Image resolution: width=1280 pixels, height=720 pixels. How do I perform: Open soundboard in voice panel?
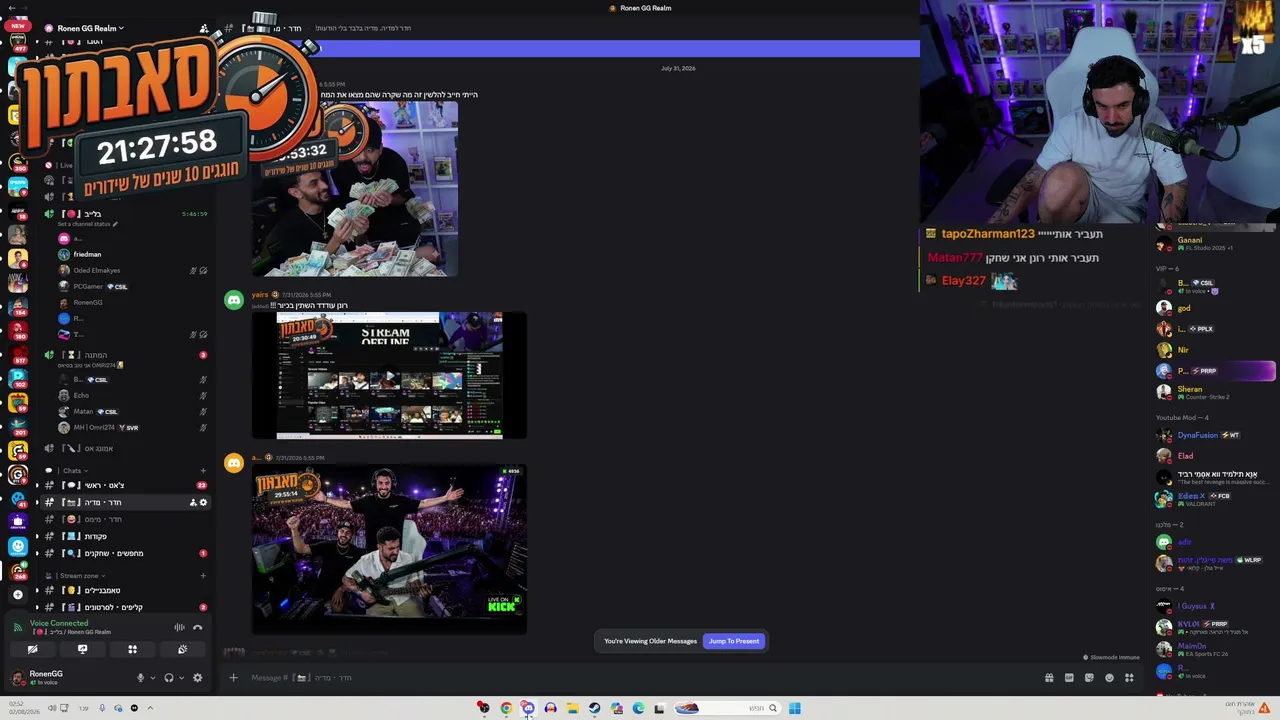point(182,649)
